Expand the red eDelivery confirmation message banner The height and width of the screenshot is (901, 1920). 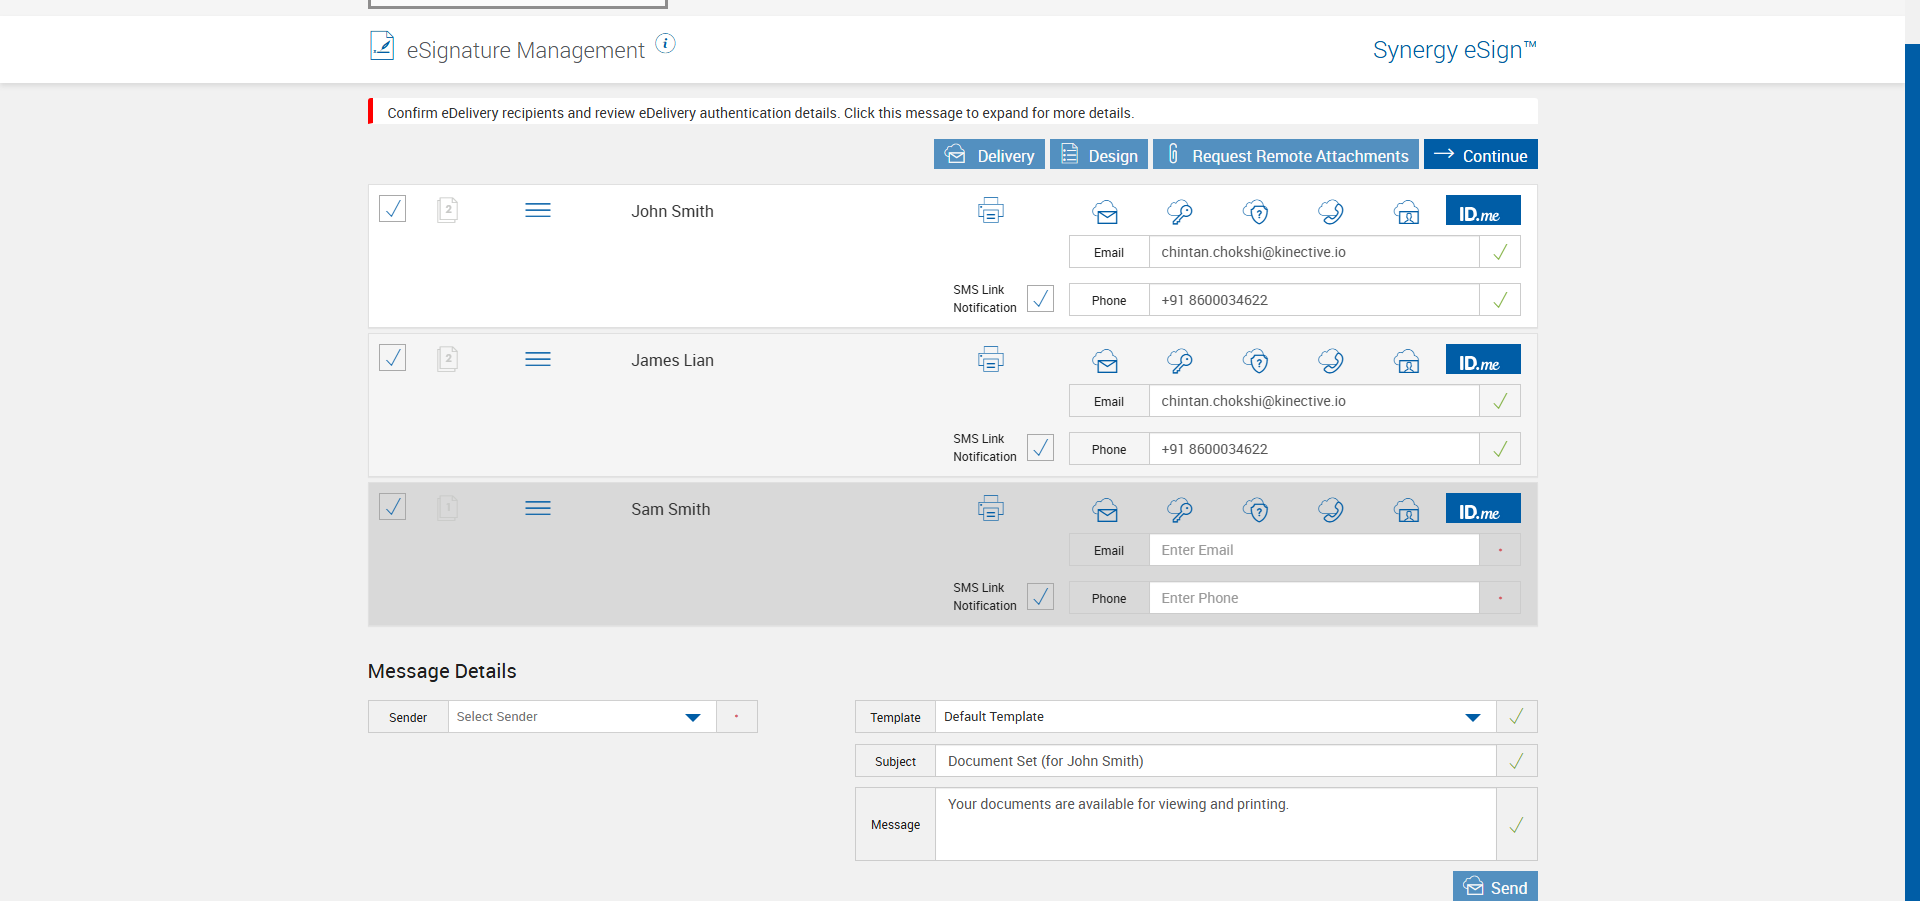pyautogui.click(x=760, y=113)
